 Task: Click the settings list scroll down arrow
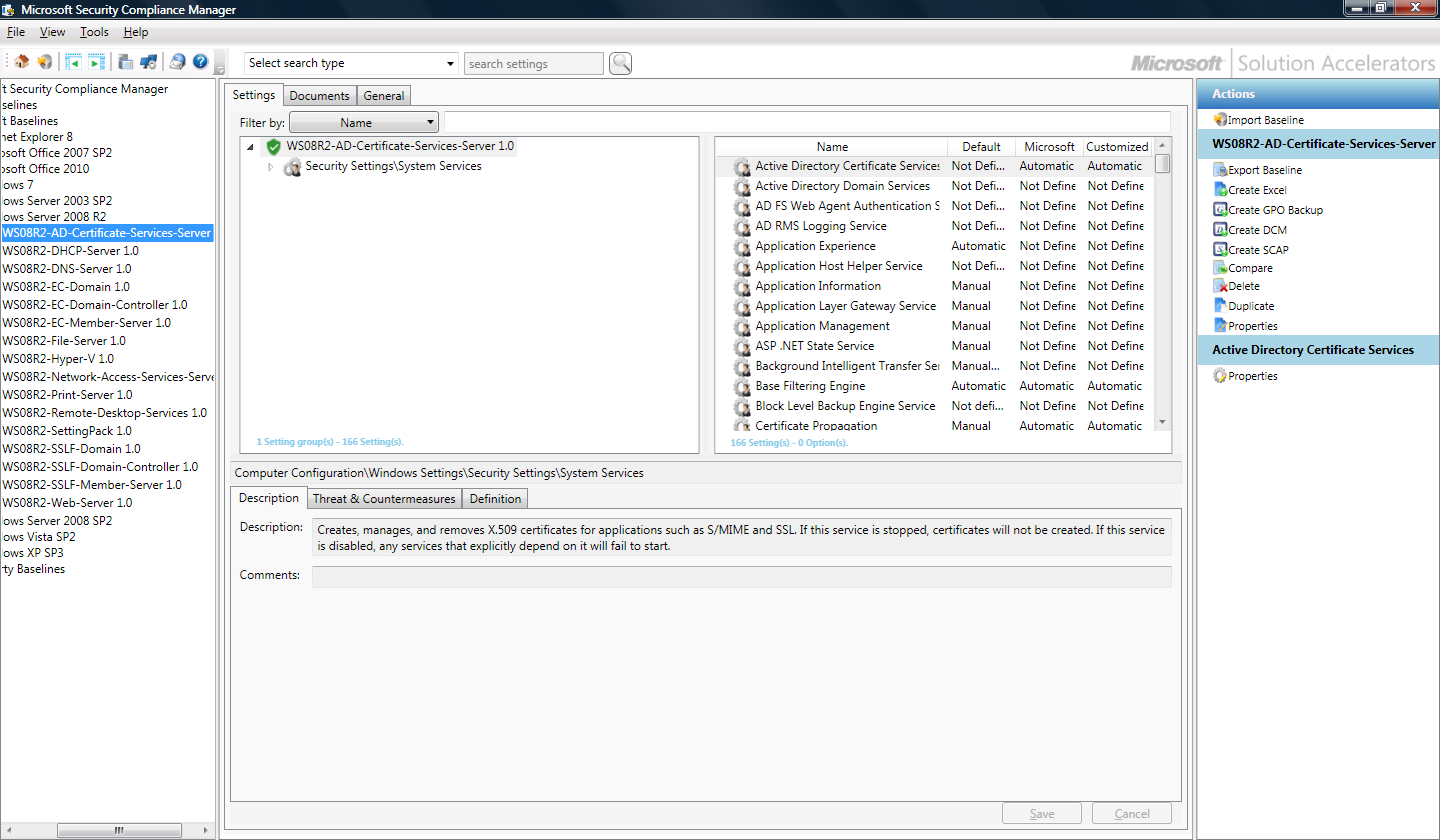(1162, 423)
